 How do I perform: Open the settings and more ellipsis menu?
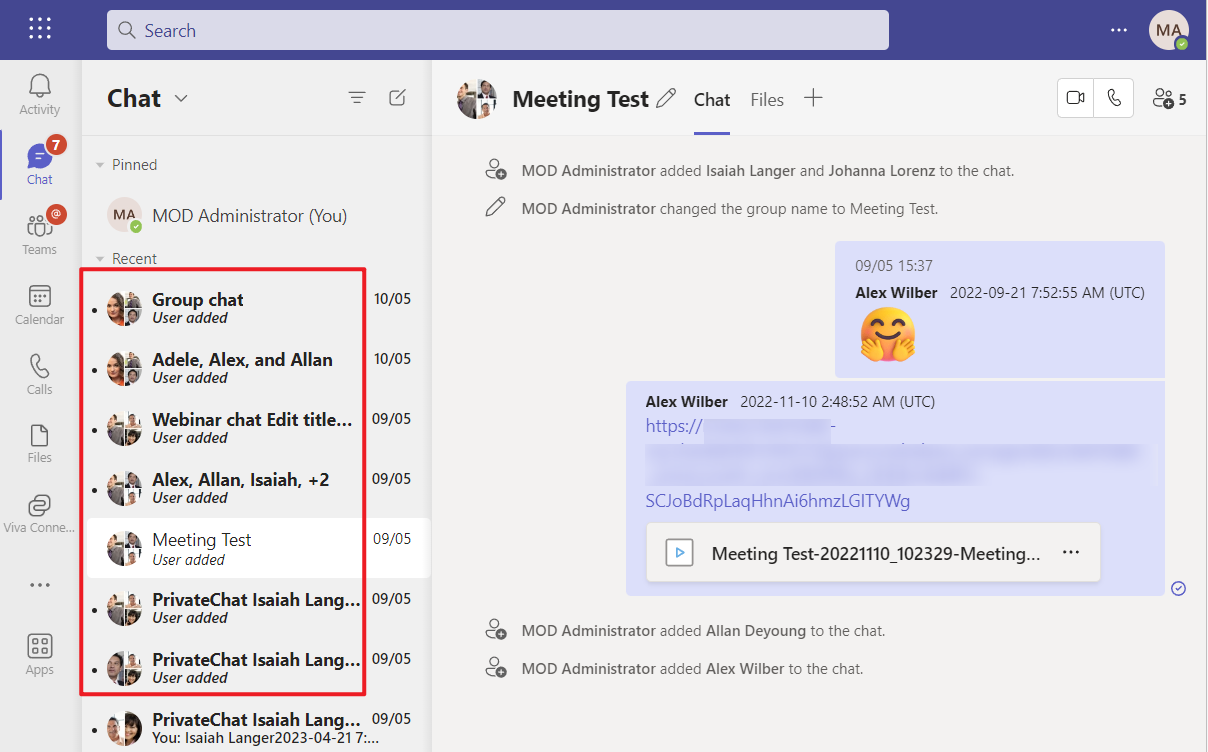click(1119, 30)
